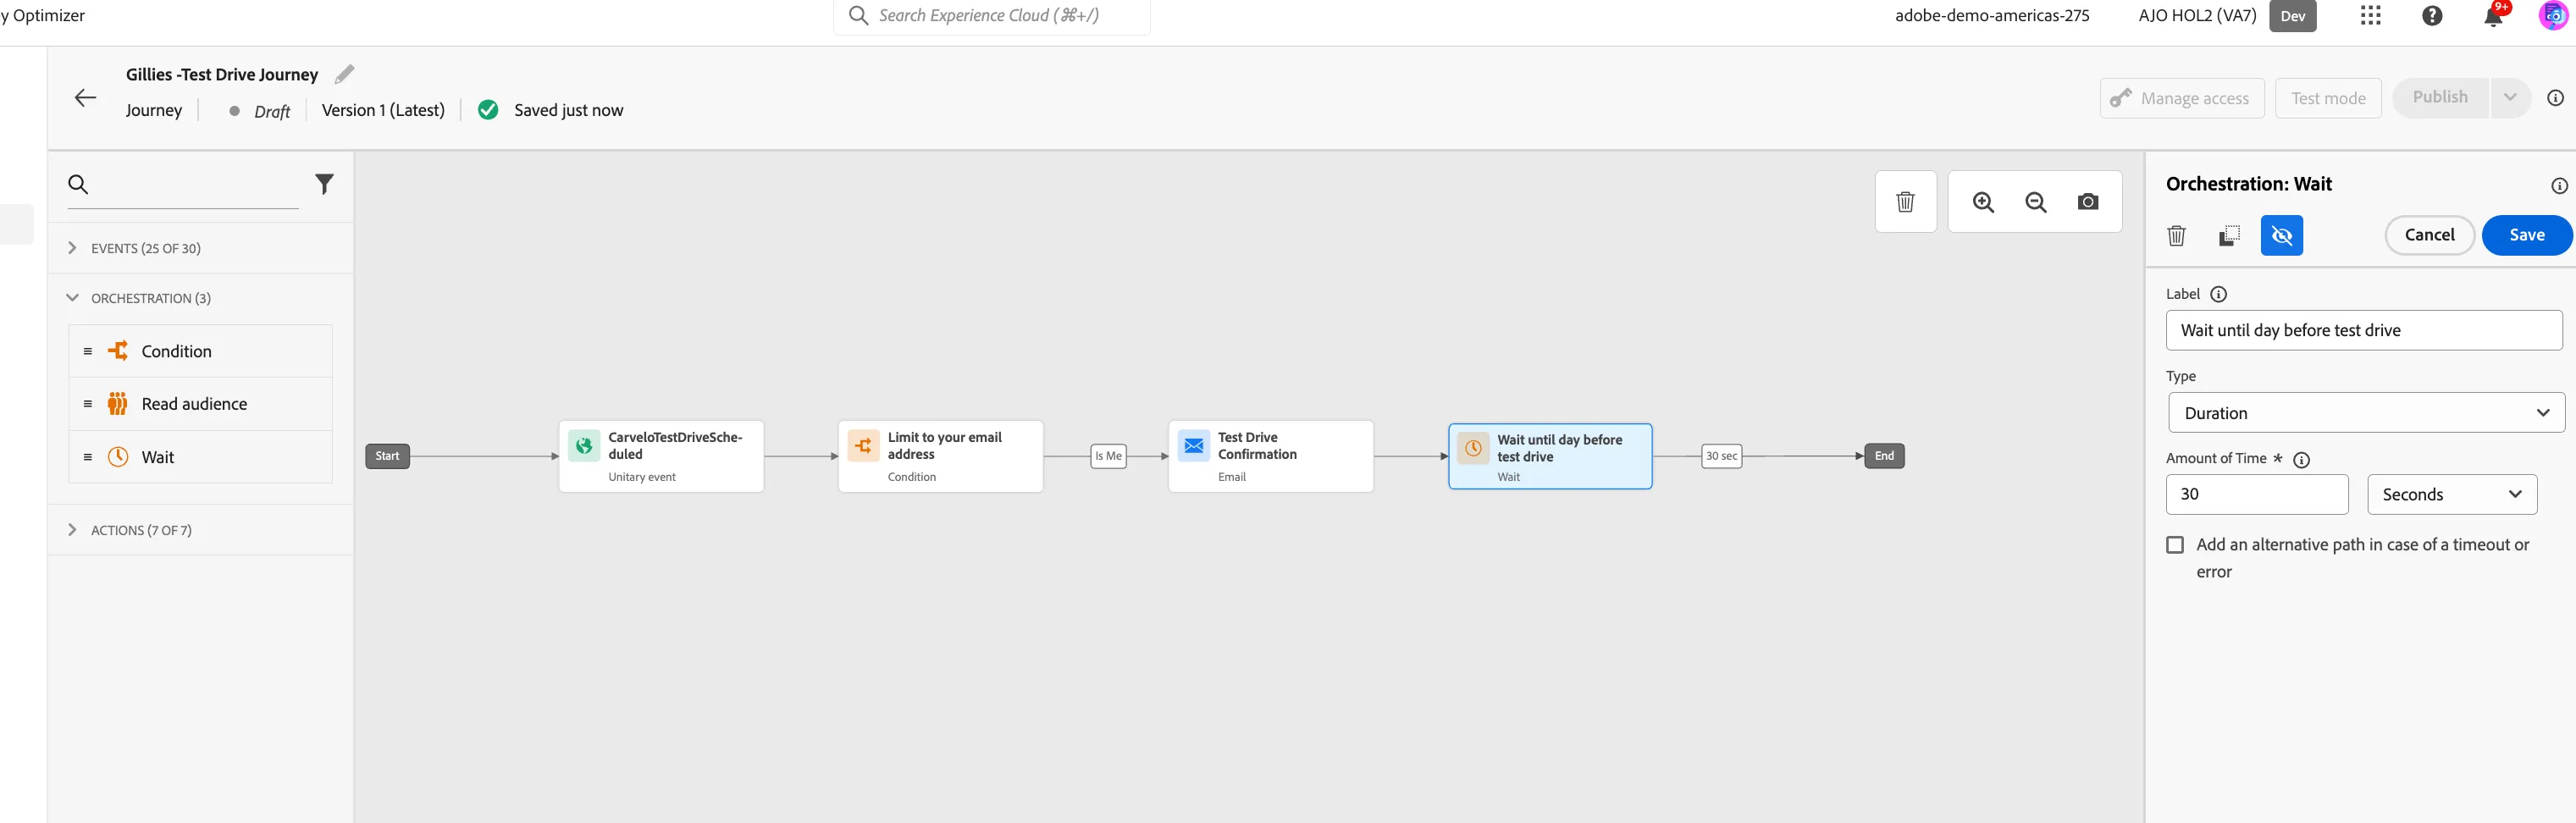Screen dimensions: 2576x823
Task: Open the help question mark icon
Action: (2432, 16)
